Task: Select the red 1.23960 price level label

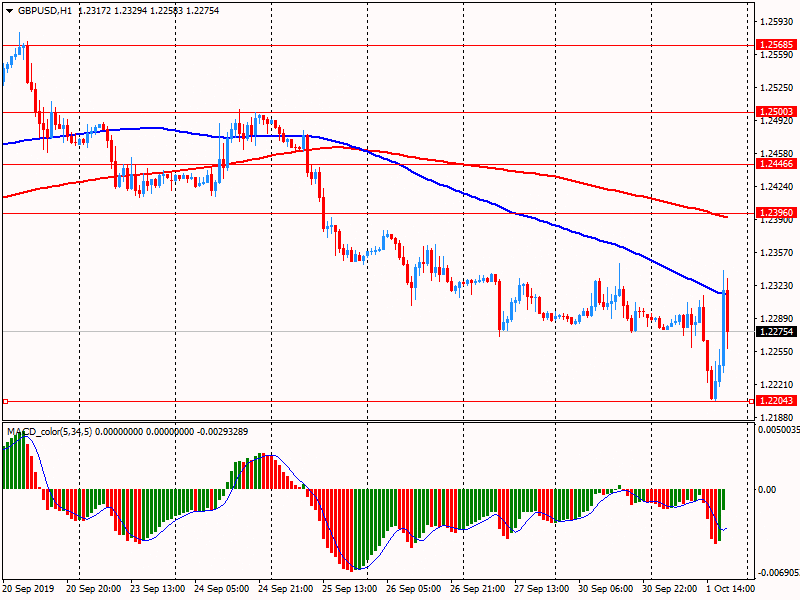Action: click(x=776, y=213)
